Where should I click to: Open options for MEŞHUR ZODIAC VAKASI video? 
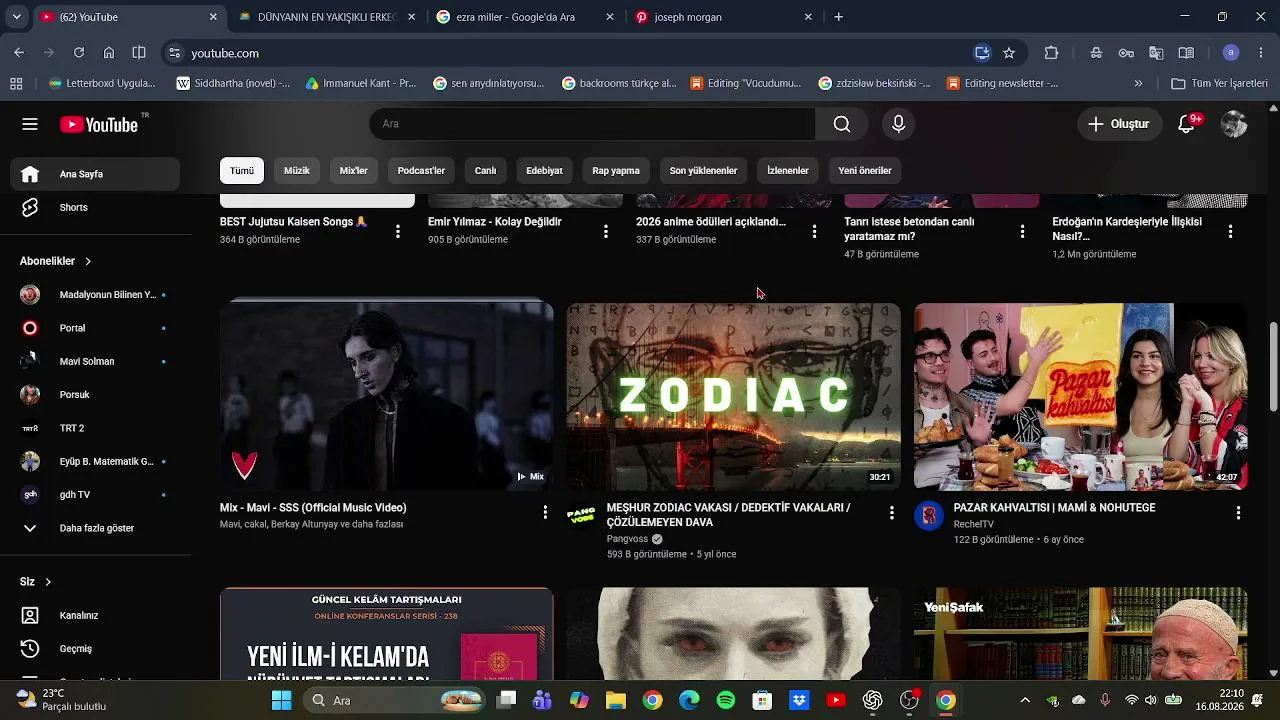(892, 513)
